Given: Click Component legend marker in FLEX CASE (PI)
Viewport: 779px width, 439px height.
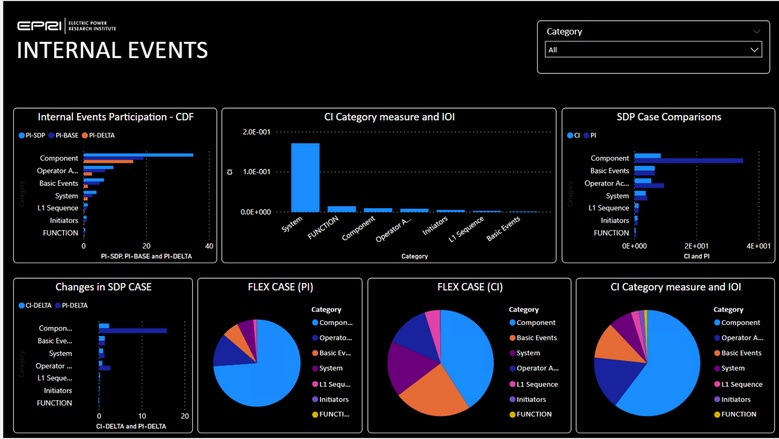Looking at the screenshot, I should 315,323.
